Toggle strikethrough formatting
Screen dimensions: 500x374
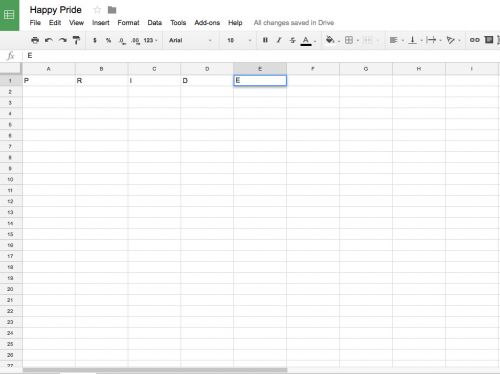(x=292, y=40)
